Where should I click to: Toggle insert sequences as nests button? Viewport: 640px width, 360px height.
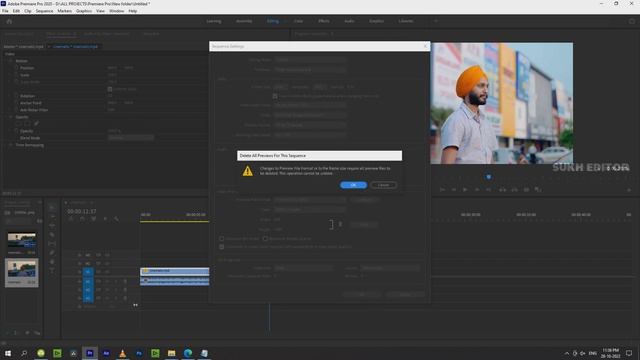coord(71,219)
